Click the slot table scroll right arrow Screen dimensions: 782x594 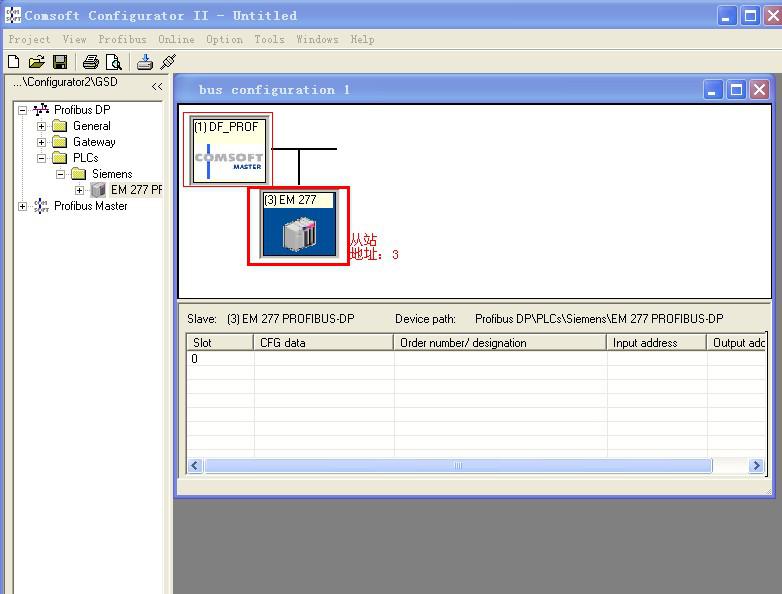click(x=756, y=465)
